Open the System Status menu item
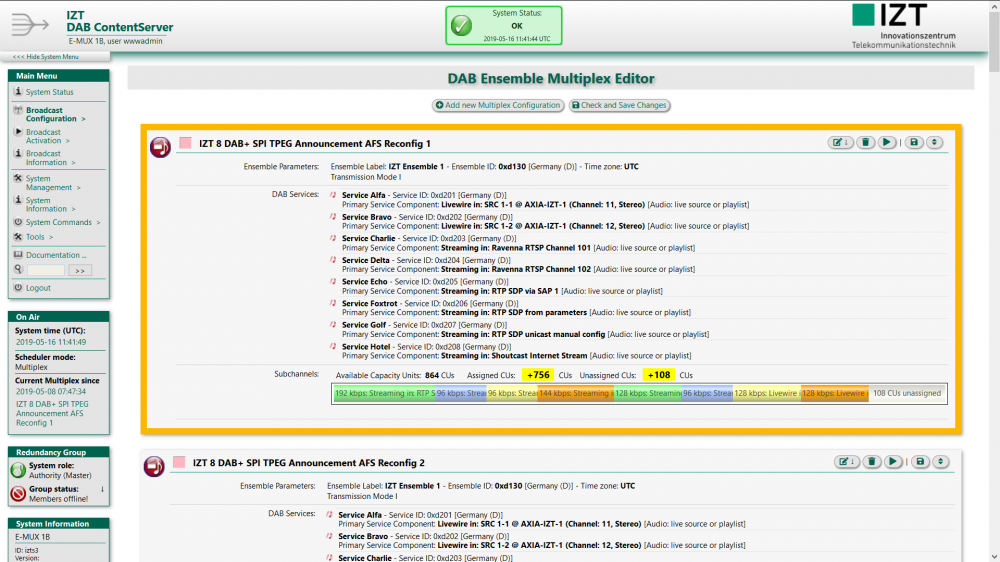The height and width of the screenshot is (562, 1000). point(49,92)
